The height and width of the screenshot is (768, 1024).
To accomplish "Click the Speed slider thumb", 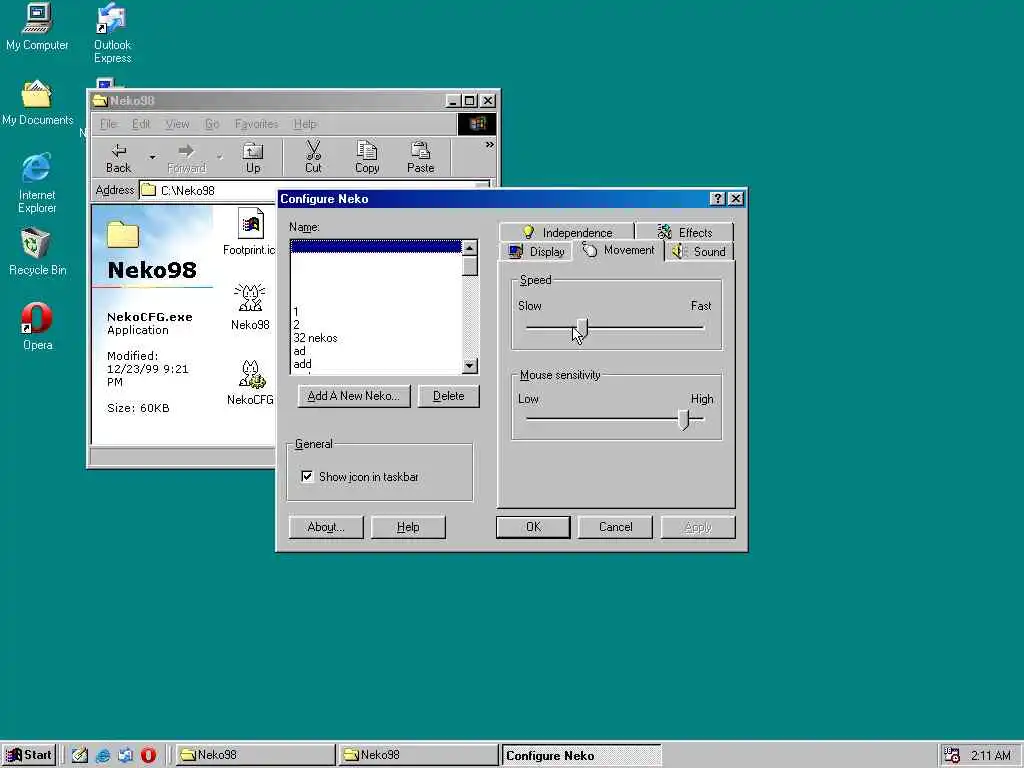I will [582, 328].
